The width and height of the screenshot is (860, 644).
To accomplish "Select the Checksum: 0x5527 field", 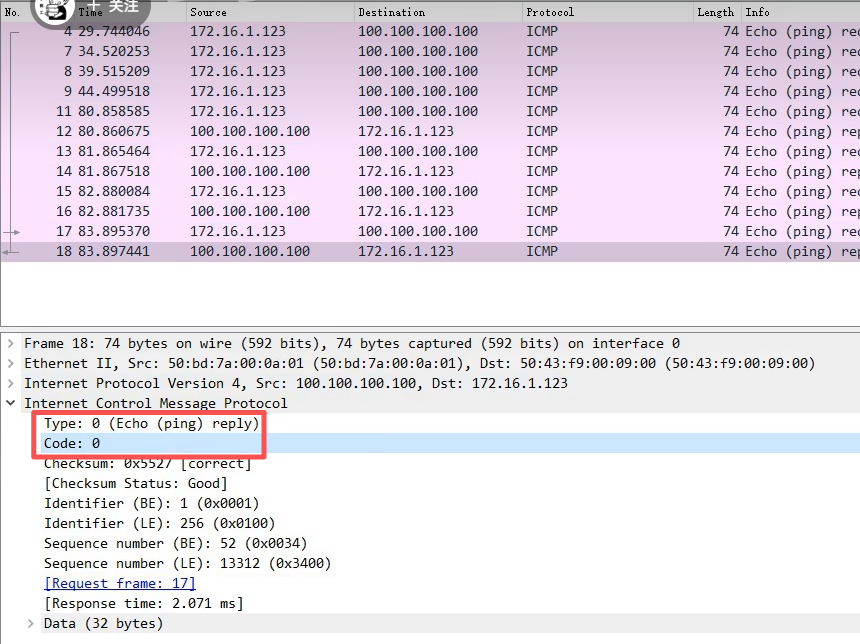I will point(147,463).
